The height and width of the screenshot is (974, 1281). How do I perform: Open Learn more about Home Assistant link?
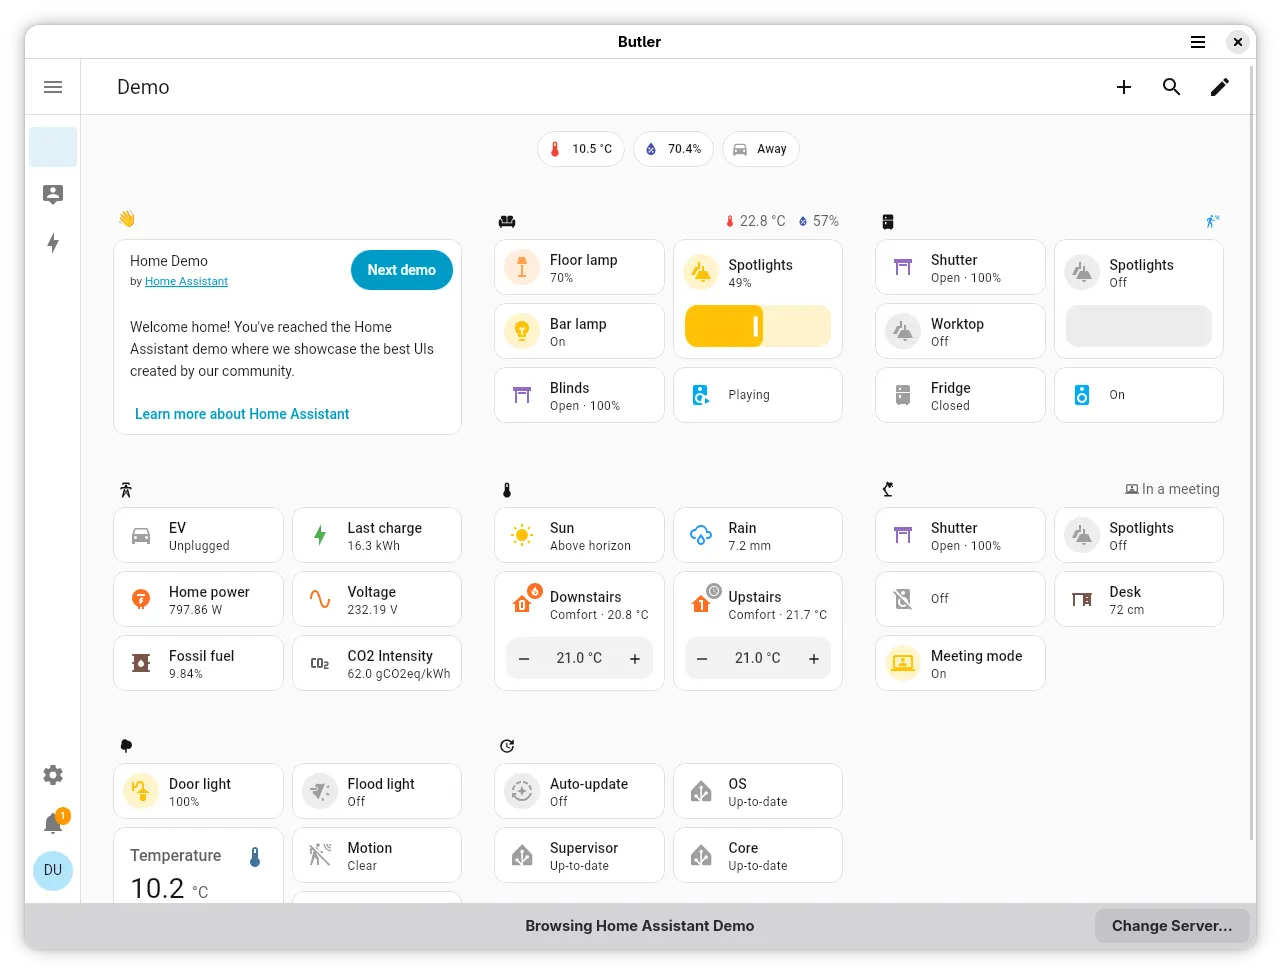pos(242,414)
